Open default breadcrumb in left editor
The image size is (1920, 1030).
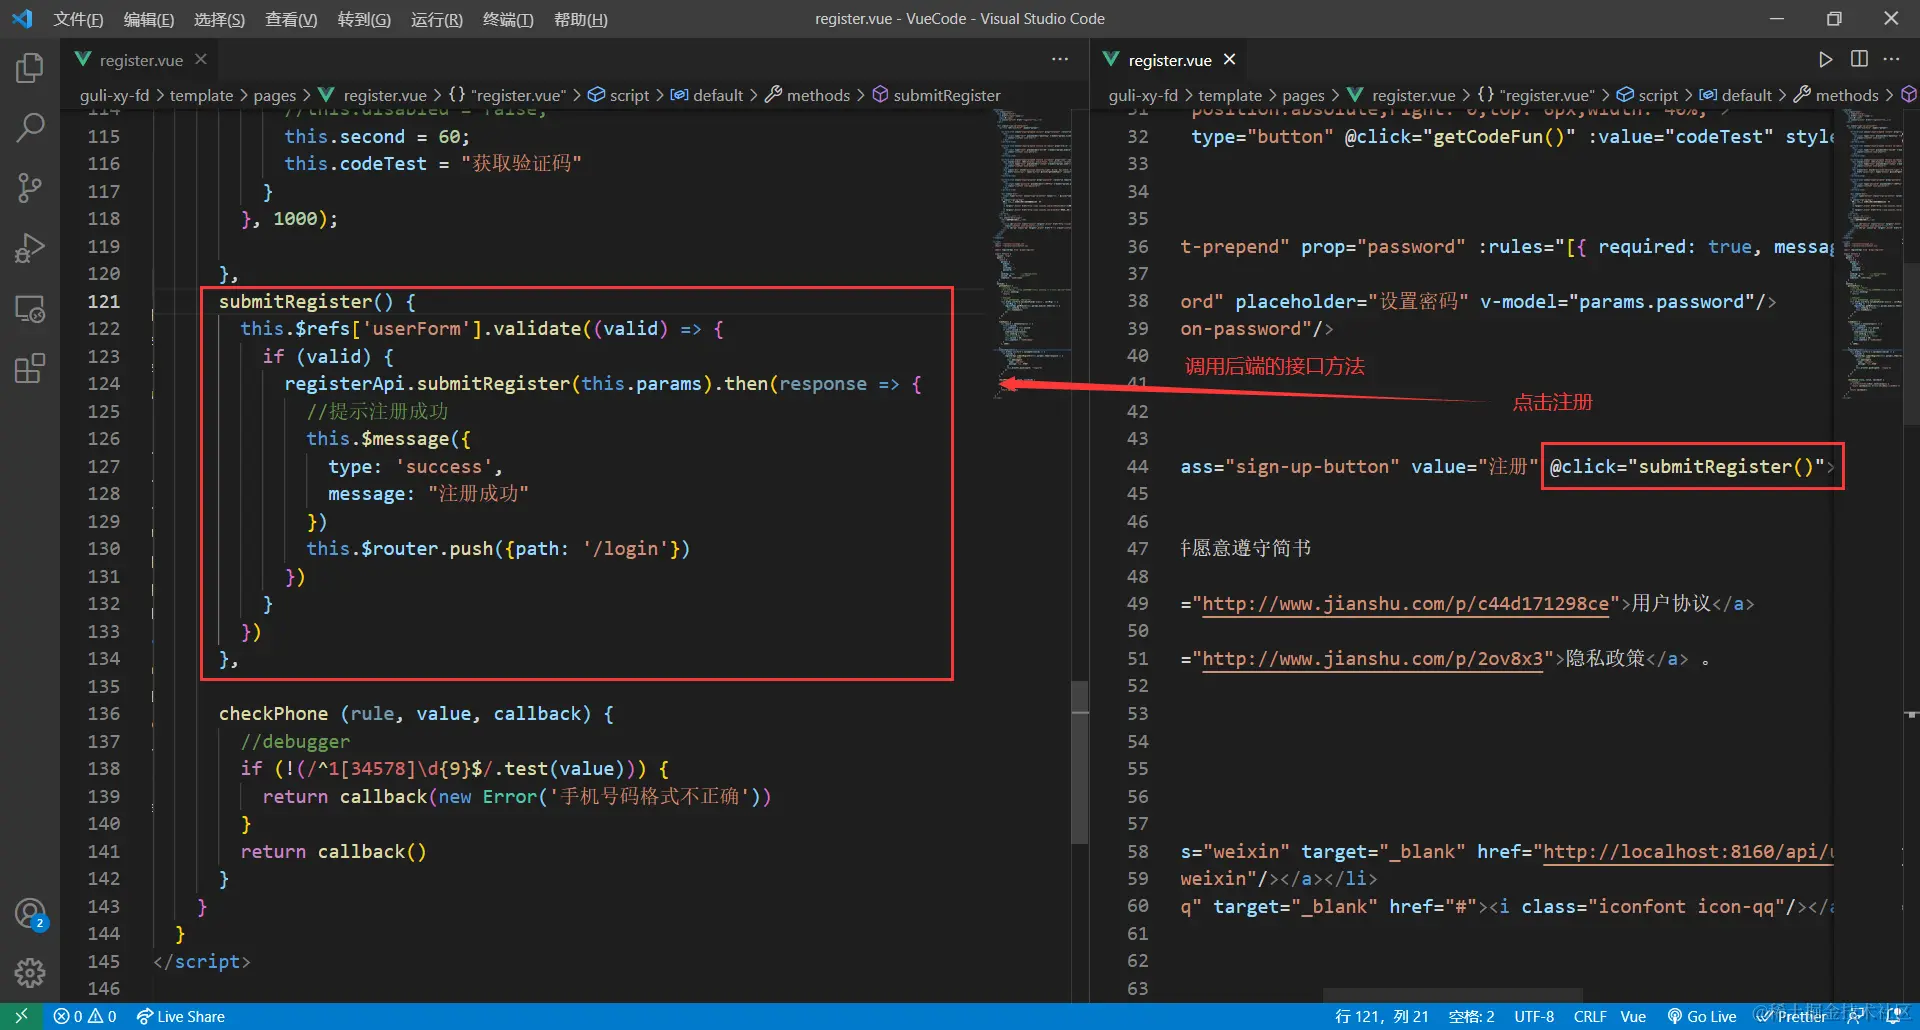[707, 95]
